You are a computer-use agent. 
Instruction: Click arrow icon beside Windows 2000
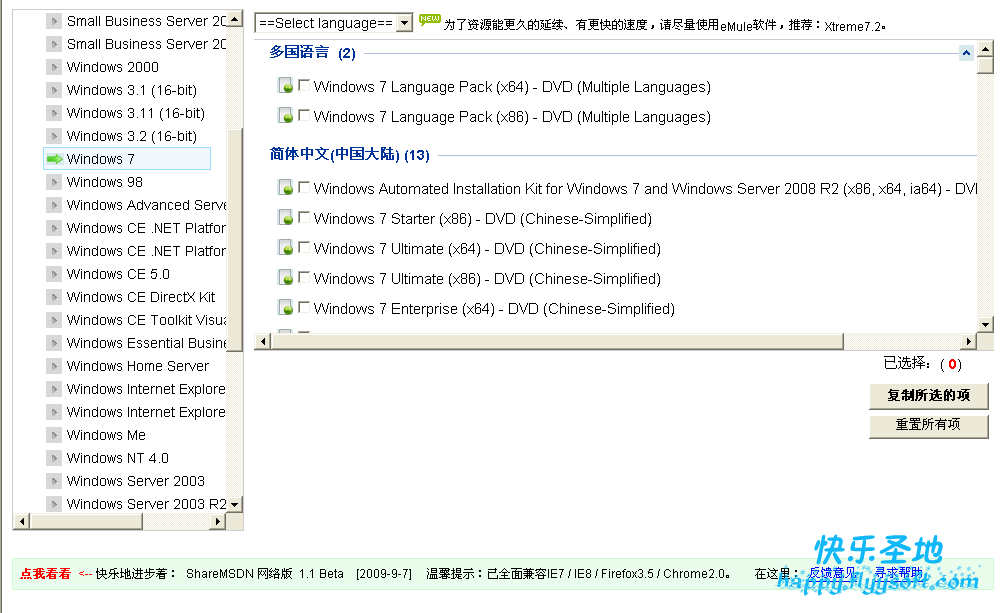(x=54, y=67)
